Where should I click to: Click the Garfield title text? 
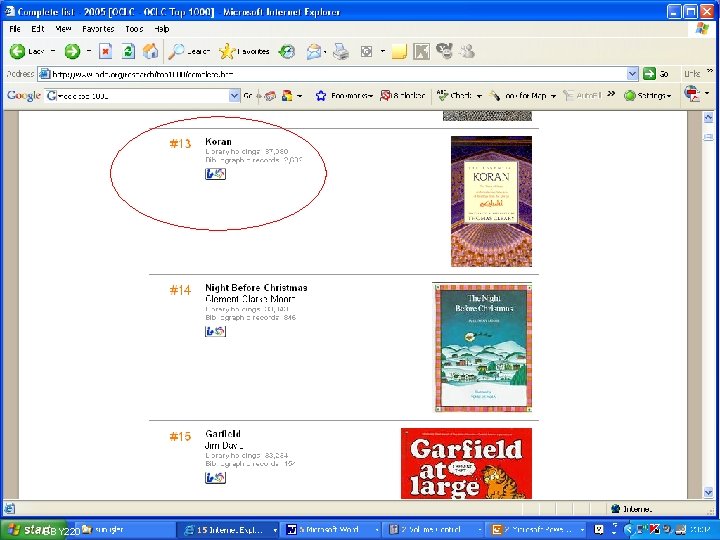click(x=223, y=434)
